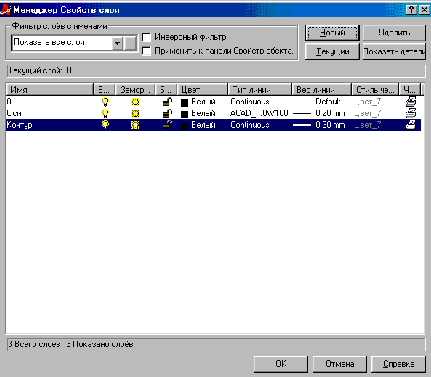Click the padlock icon for layer 0
Screen dimensions: 431x377
[x=167, y=102]
